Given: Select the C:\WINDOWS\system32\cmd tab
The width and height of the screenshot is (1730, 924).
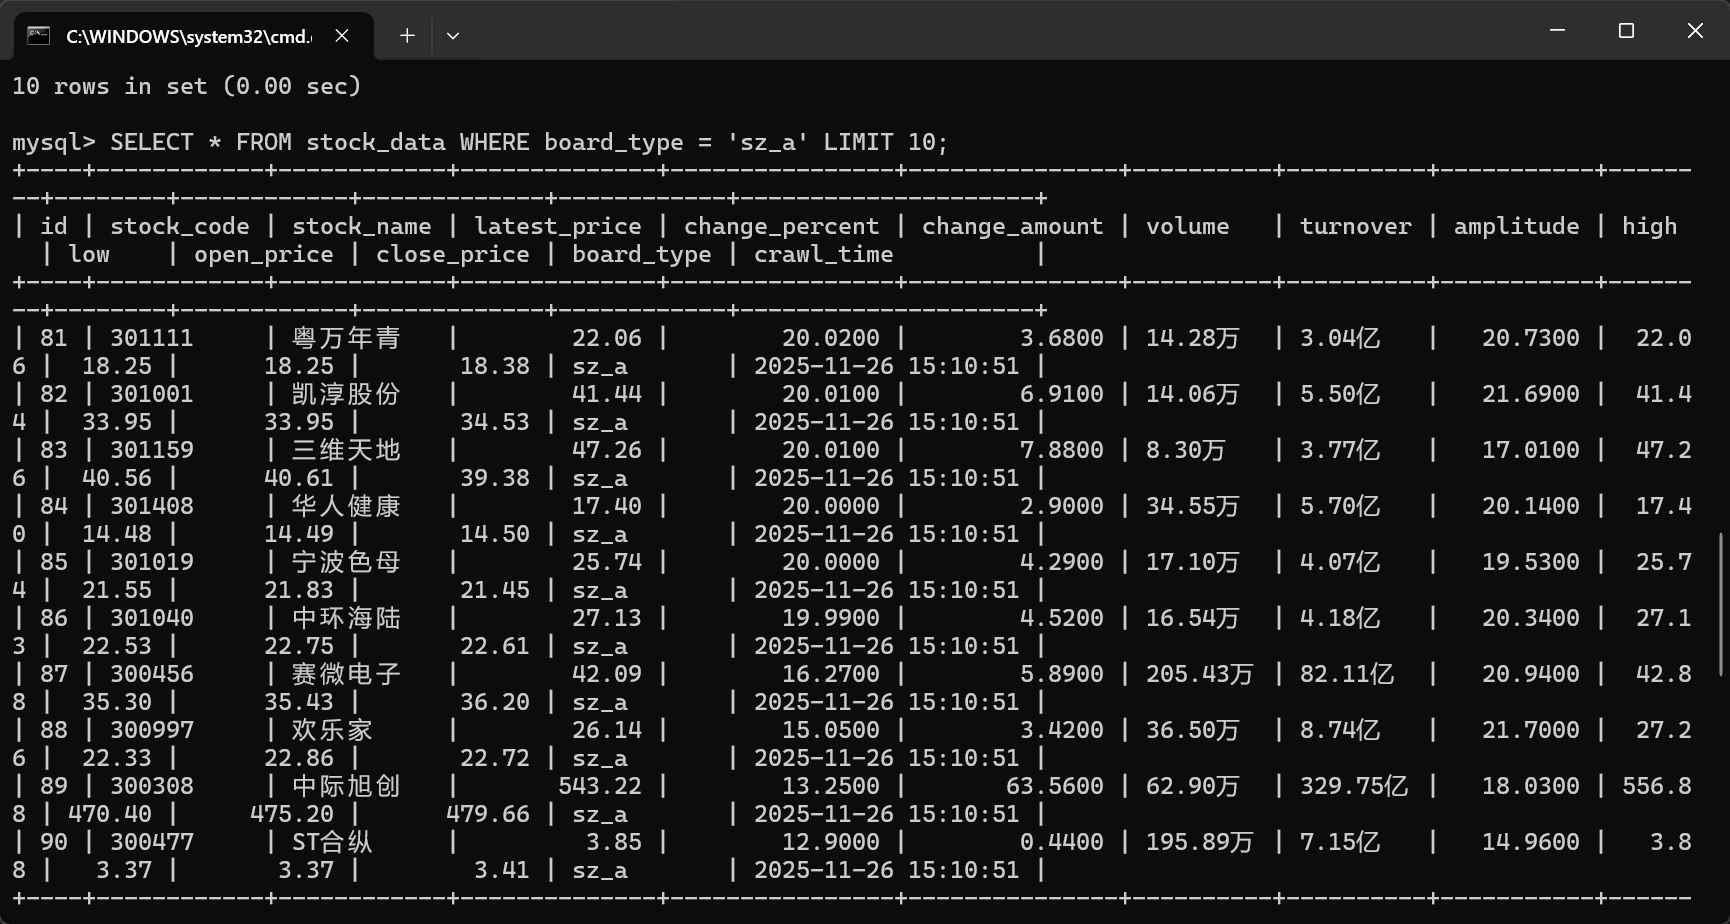Looking at the screenshot, I should coord(194,36).
